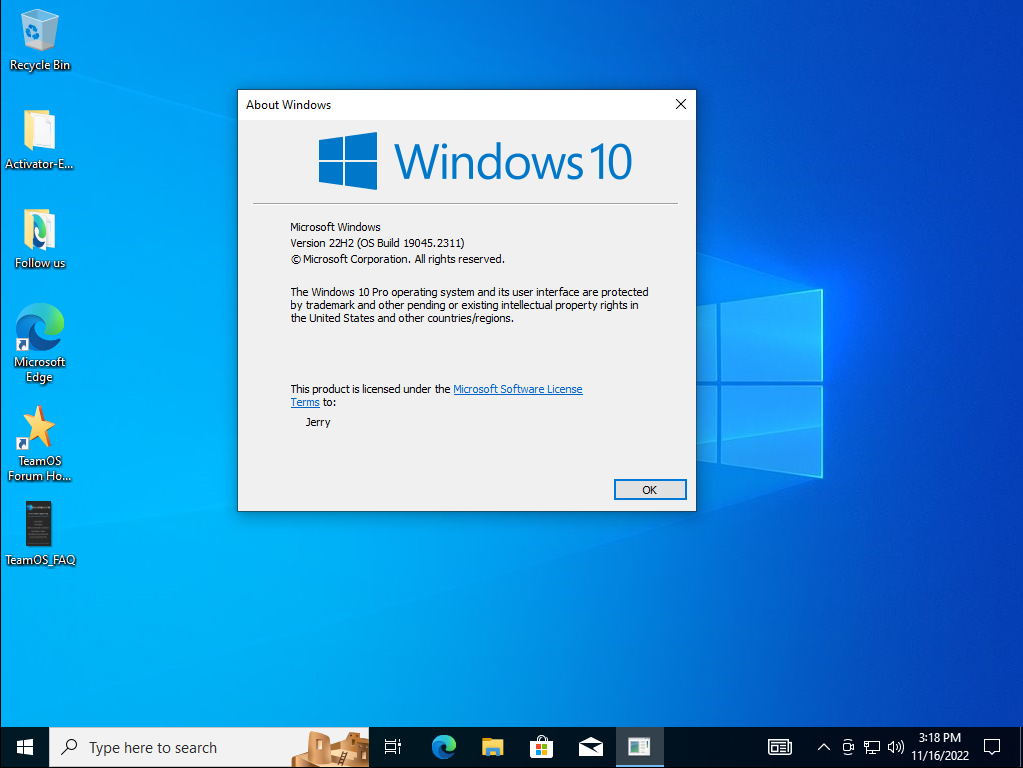
Task: Open the notification Action Center
Action: [992, 747]
